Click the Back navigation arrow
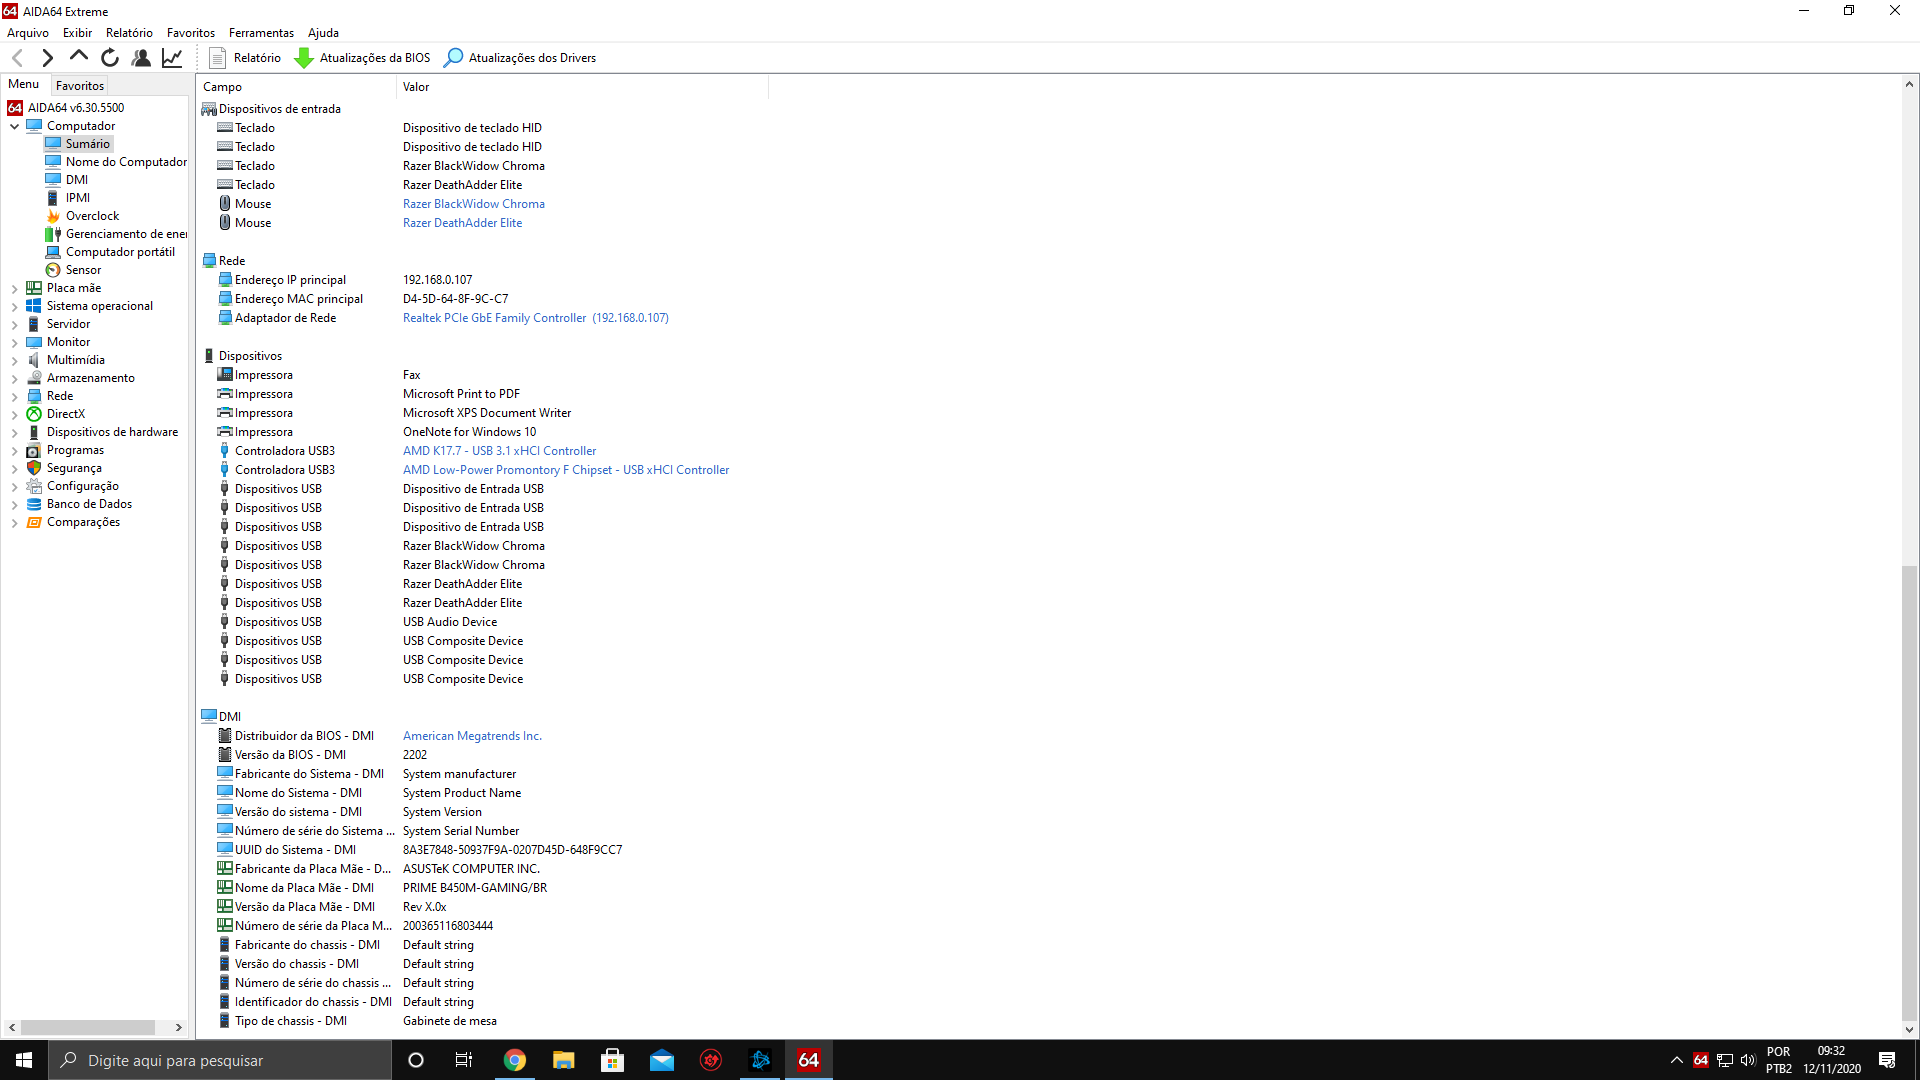This screenshot has height=1080, width=1920. point(17,58)
